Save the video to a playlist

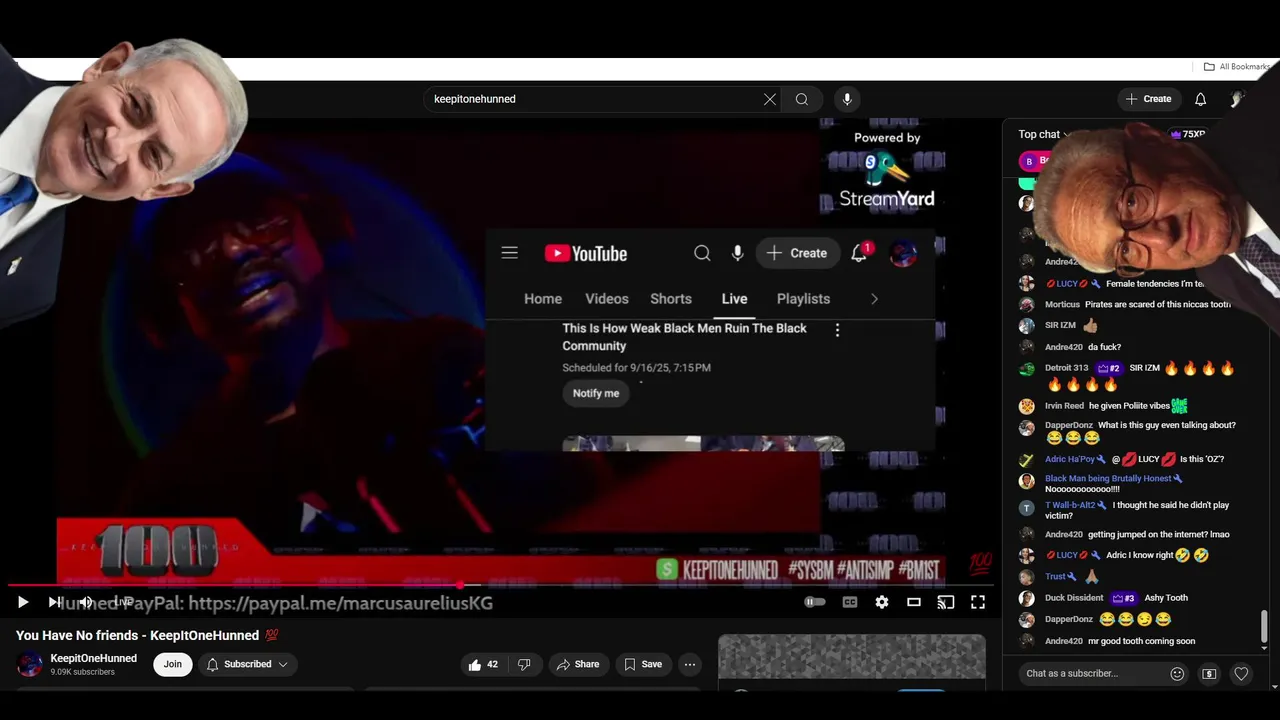pyautogui.click(x=643, y=664)
